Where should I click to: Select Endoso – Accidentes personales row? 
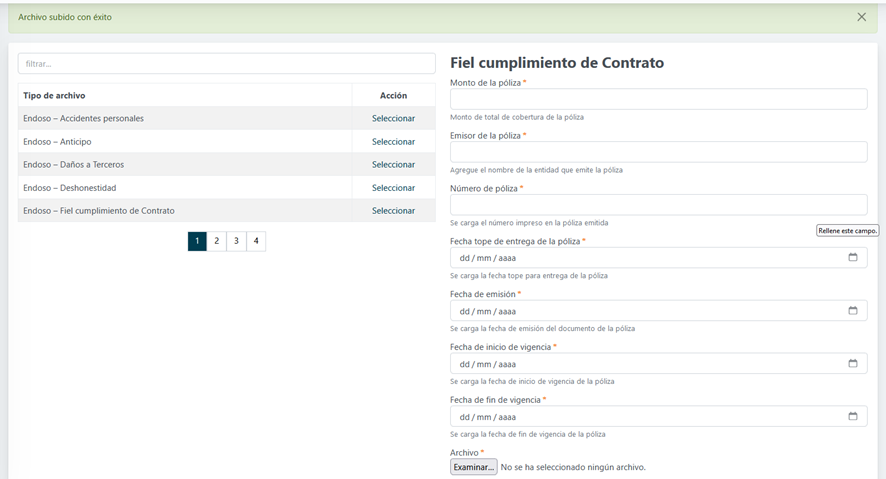click(393, 119)
